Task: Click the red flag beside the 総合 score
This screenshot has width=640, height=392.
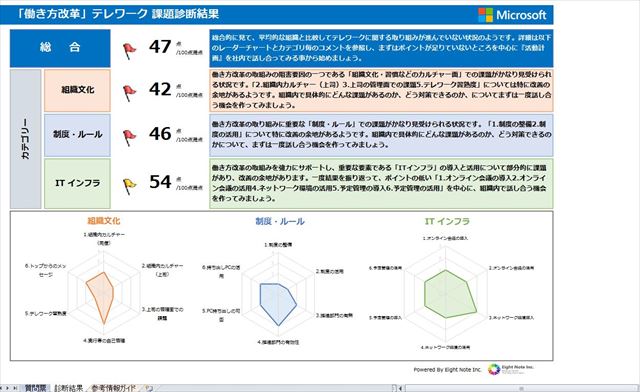Action: coord(129,51)
